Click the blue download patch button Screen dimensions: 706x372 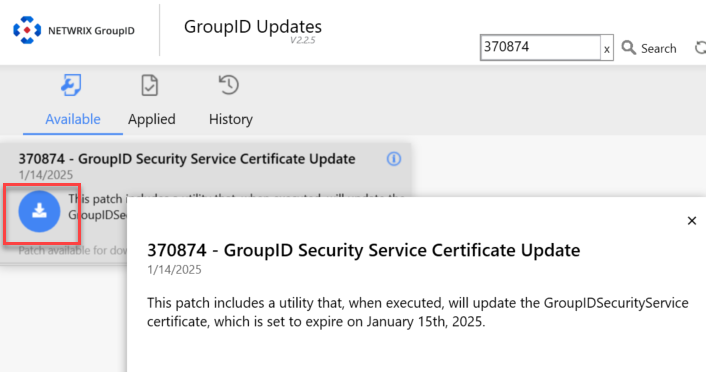(39, 211)
